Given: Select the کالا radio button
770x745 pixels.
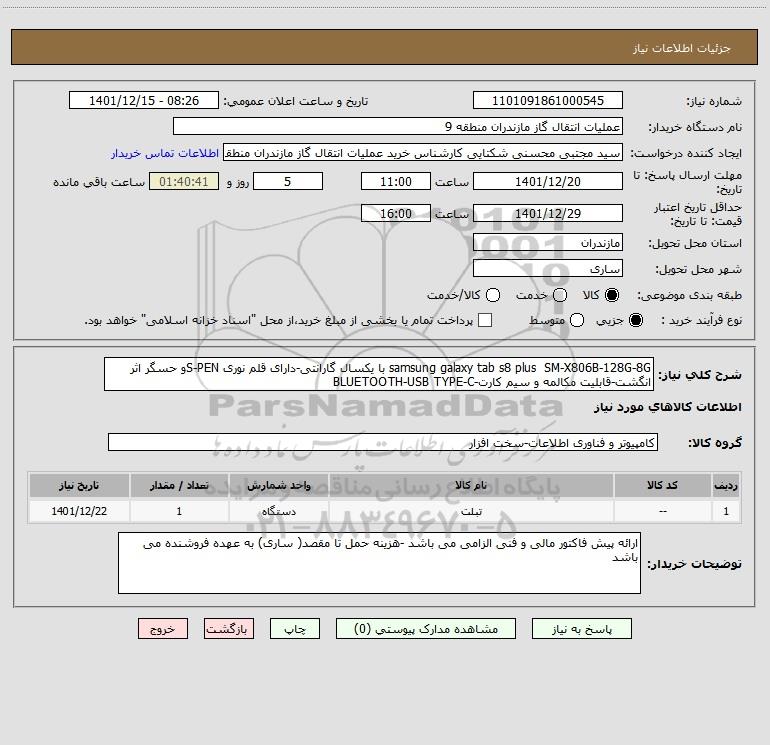Looking at the screenshot, I should point(612,295).
